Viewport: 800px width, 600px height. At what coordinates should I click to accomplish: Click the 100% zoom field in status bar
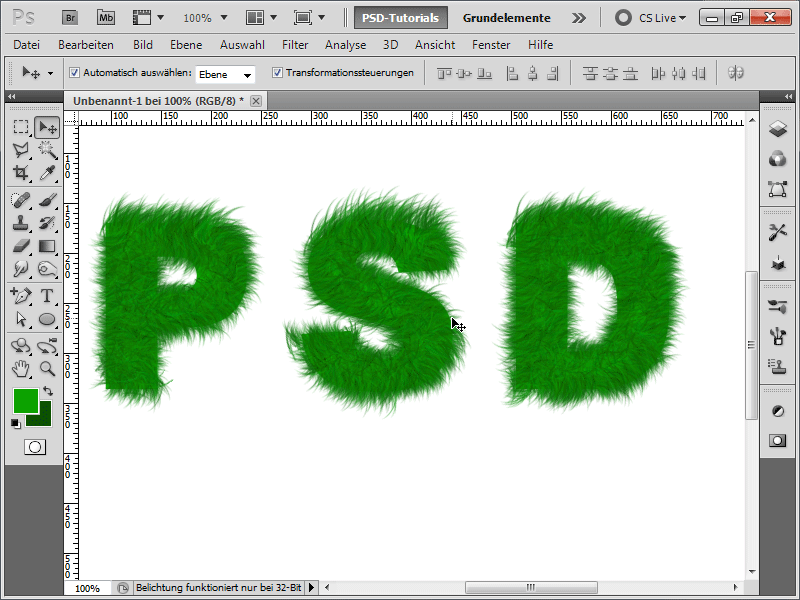click(88, 588)
